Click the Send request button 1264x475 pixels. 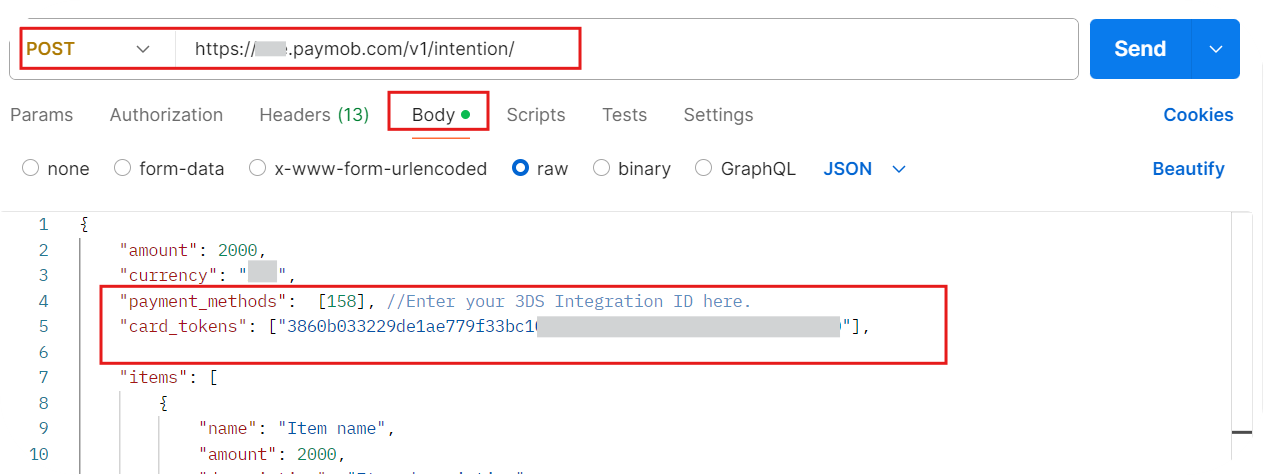tap(1139, 49)
